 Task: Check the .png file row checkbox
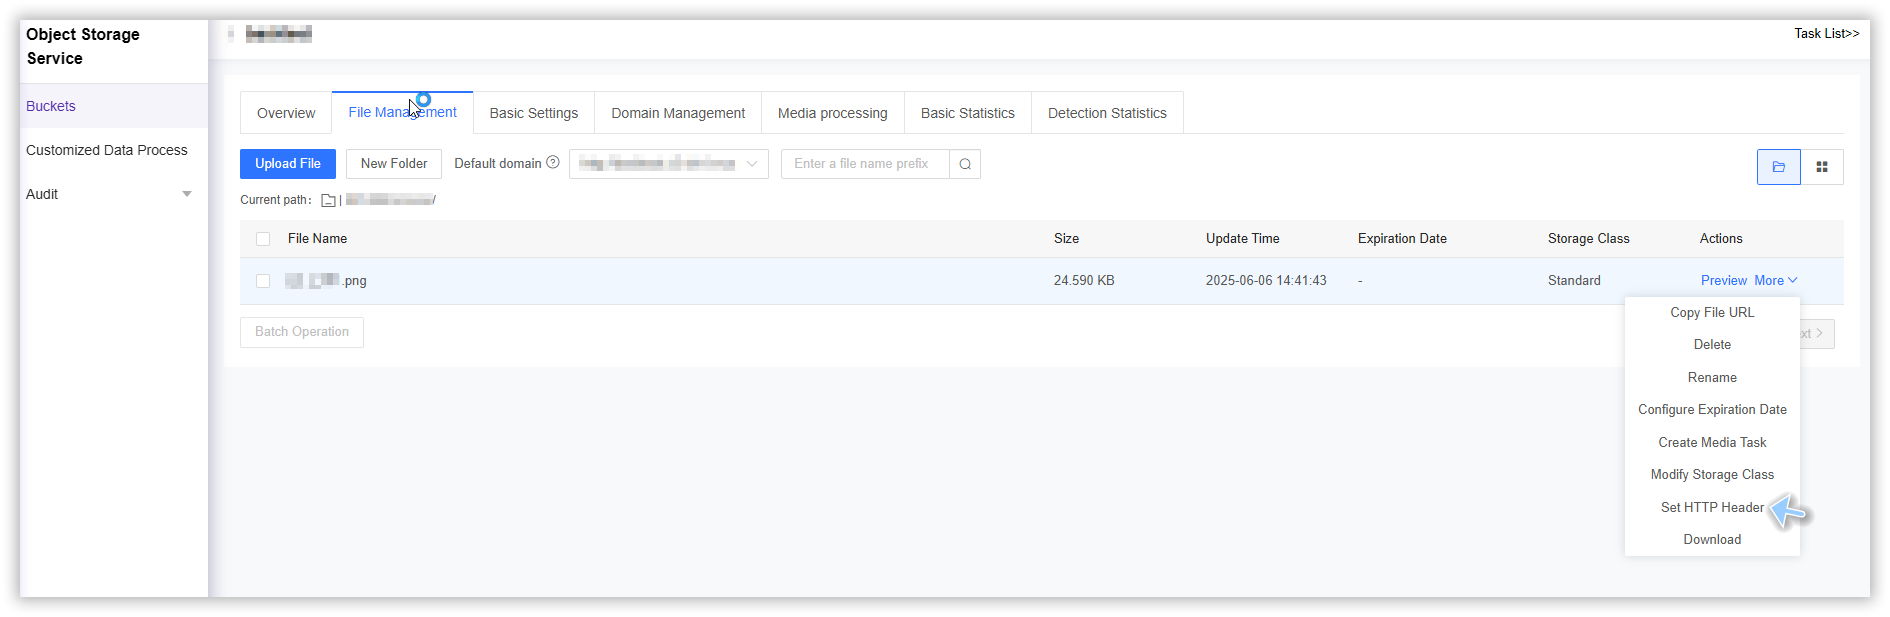click(x=263, y=281)
